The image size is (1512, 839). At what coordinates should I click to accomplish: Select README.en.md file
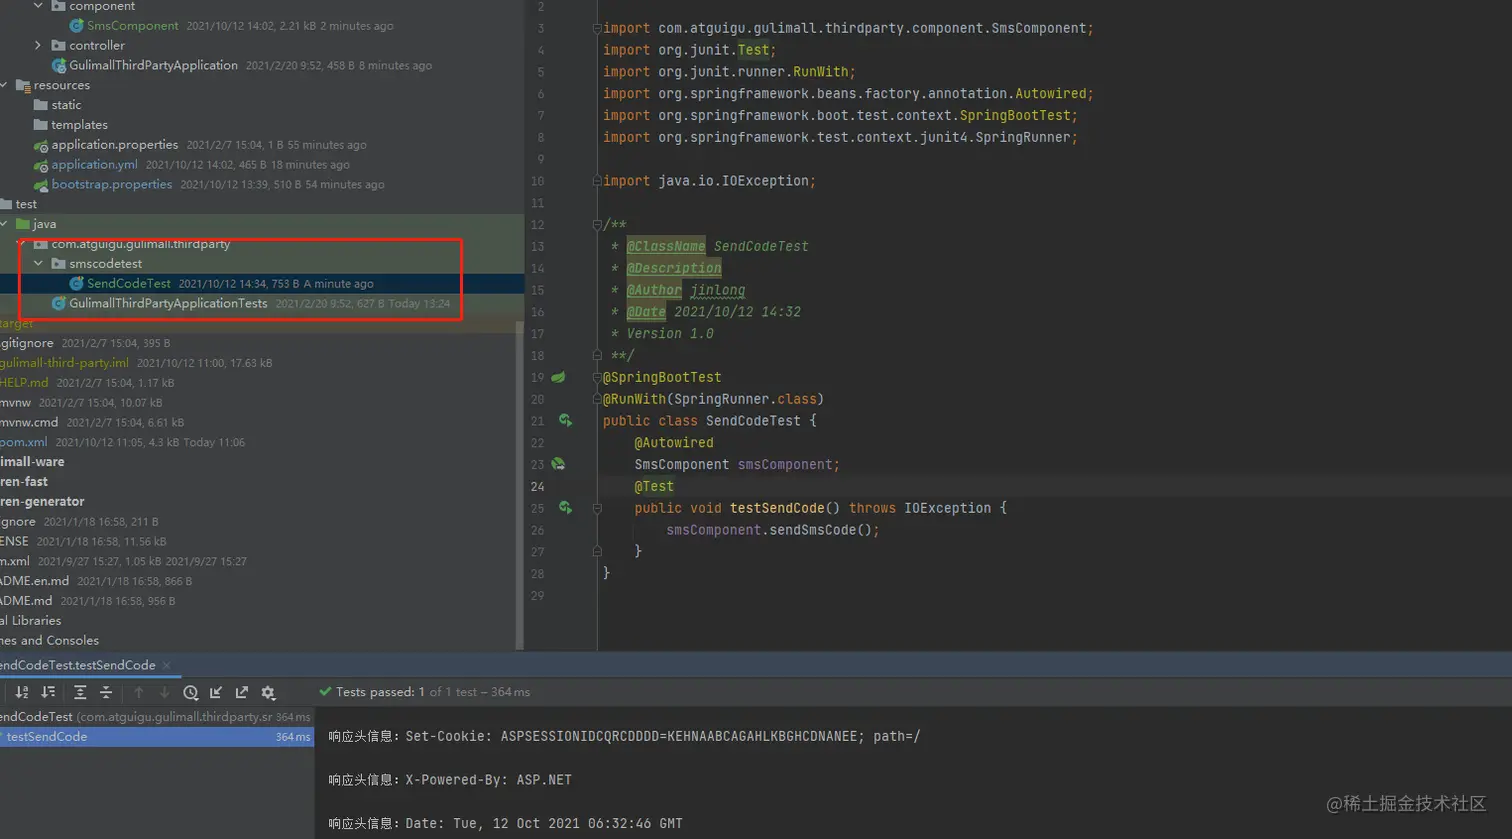click(35, 581)
